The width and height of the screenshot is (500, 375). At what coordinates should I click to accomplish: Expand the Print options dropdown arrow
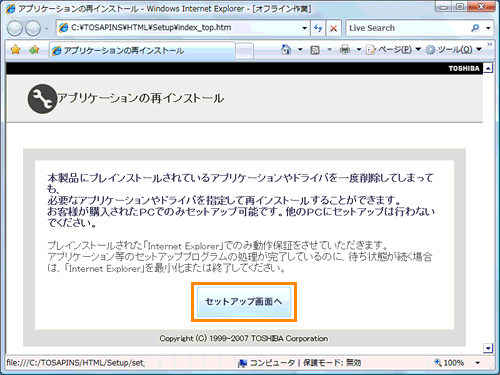(x=359, y=50)
